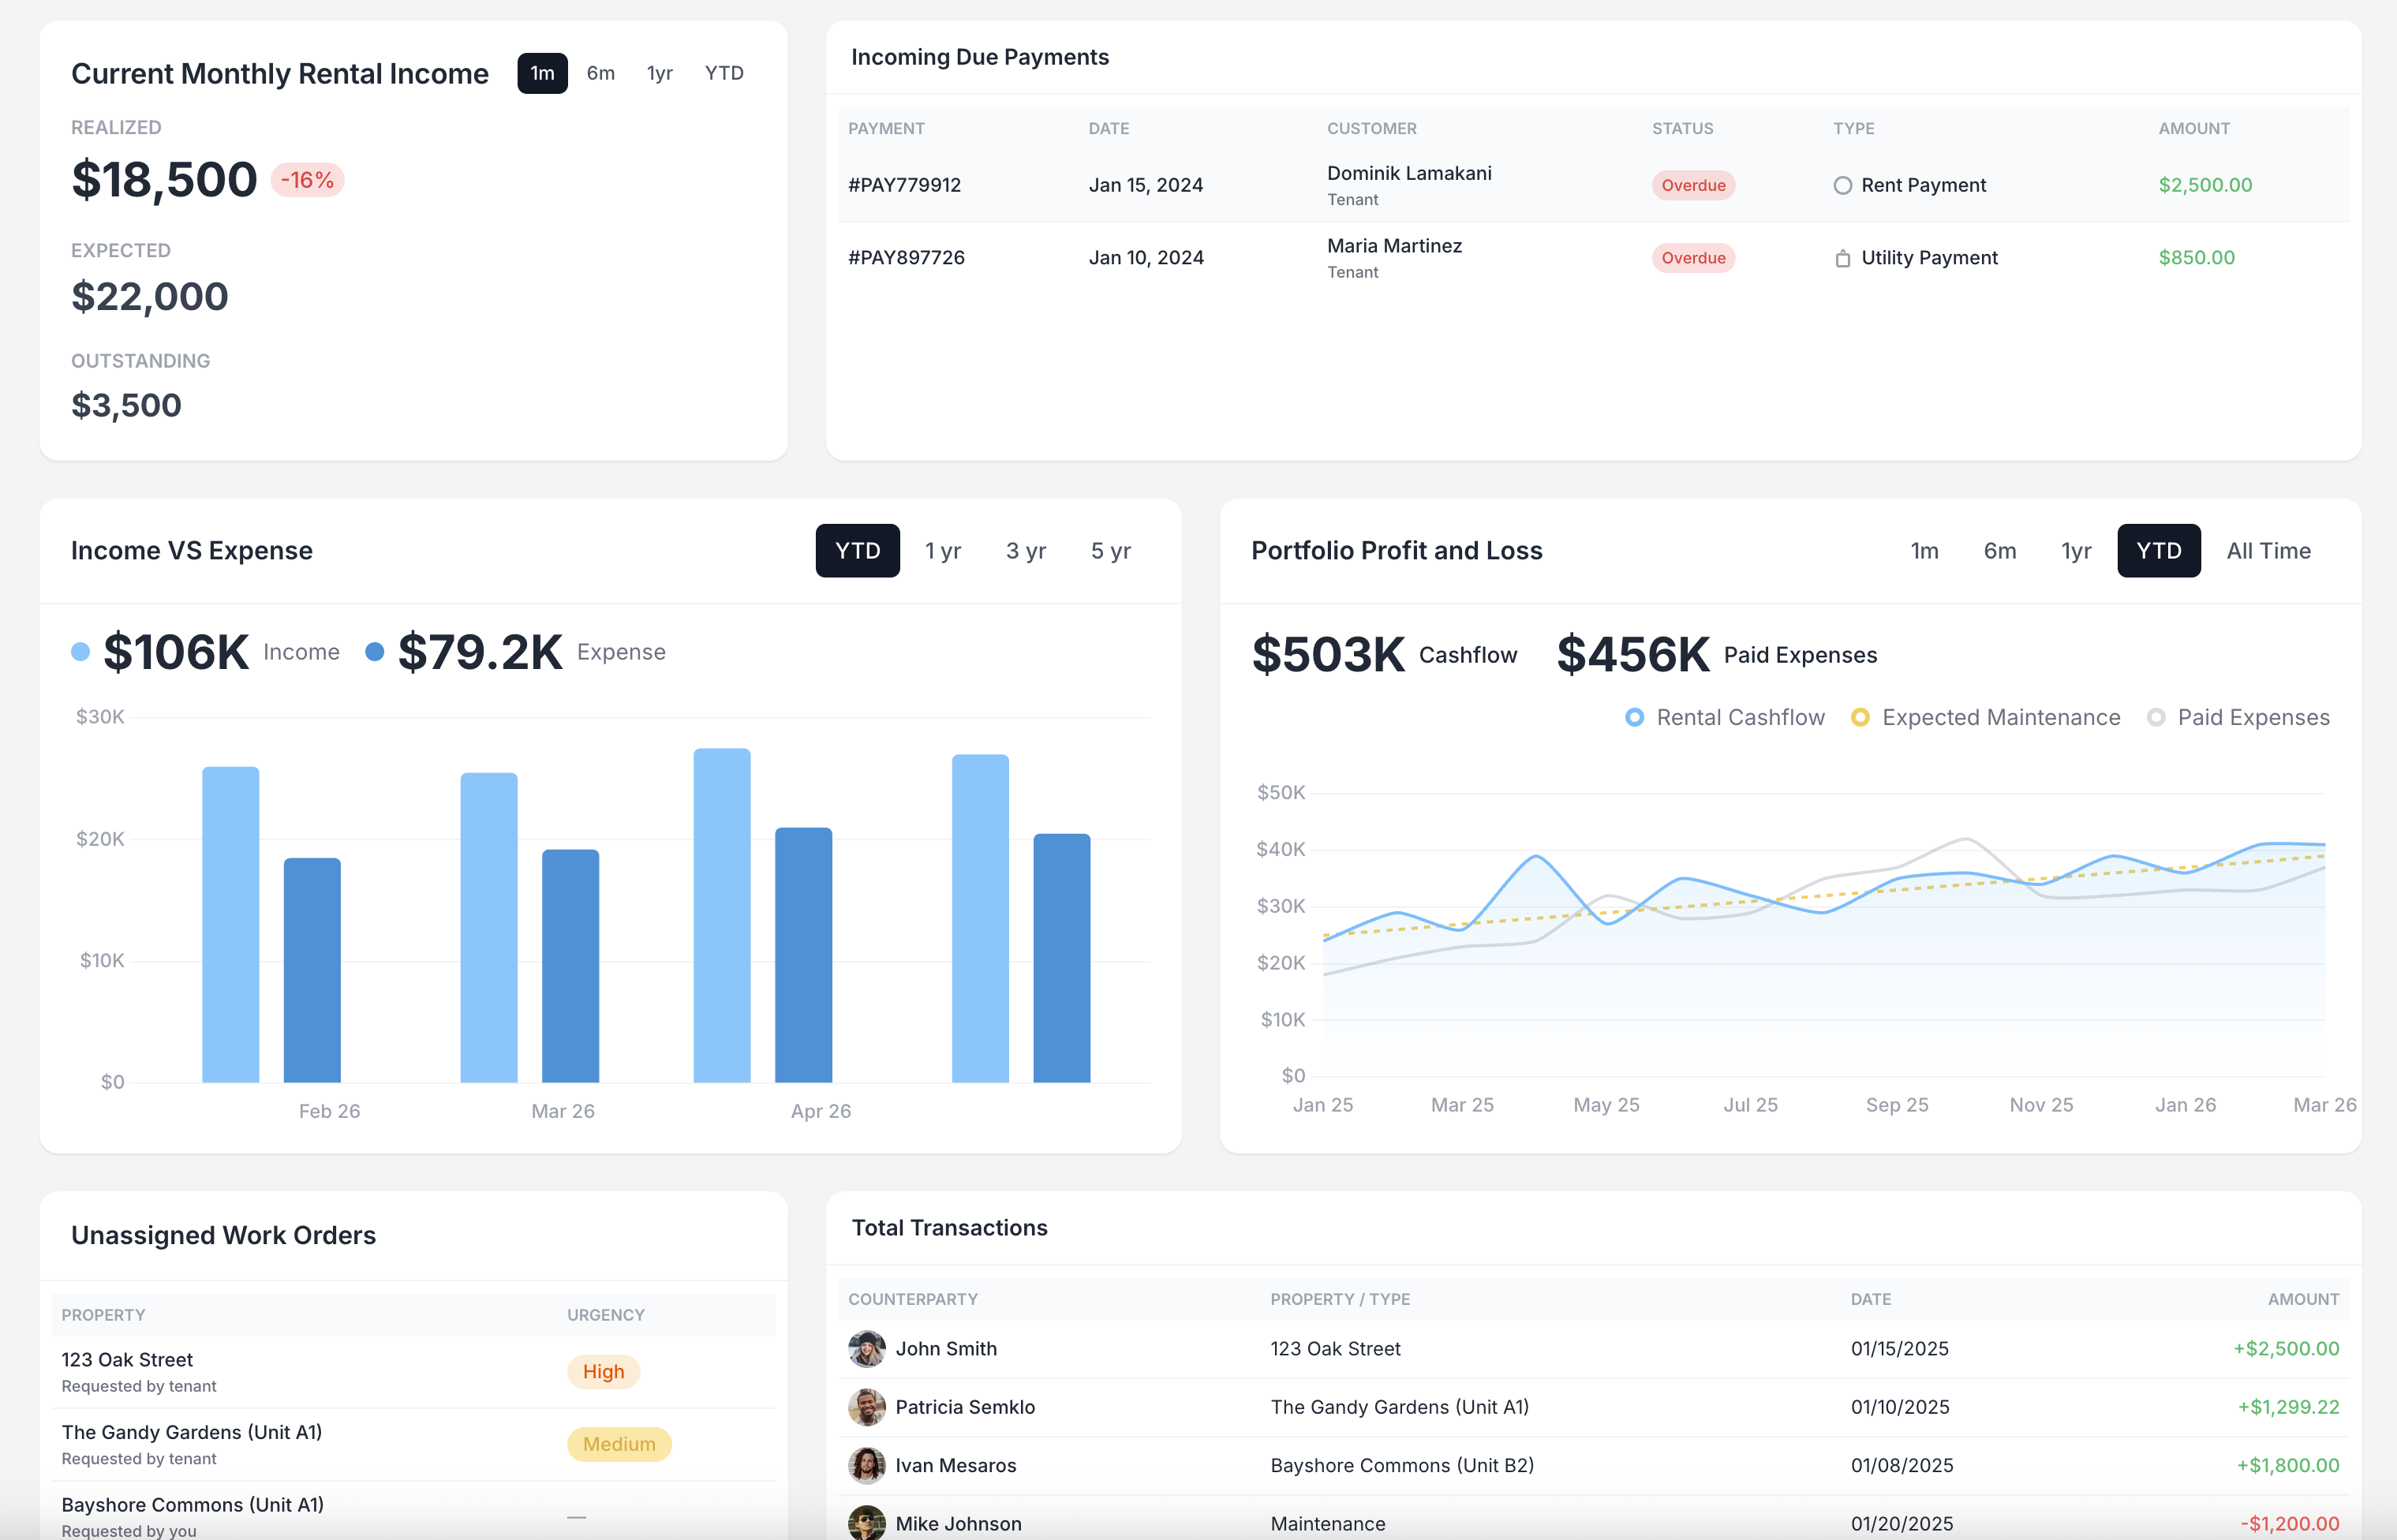Viewport: 2397px width, 1540px height.
Task: Click Ivan Mesaros's avatar picture
Action: [866, 1465]
